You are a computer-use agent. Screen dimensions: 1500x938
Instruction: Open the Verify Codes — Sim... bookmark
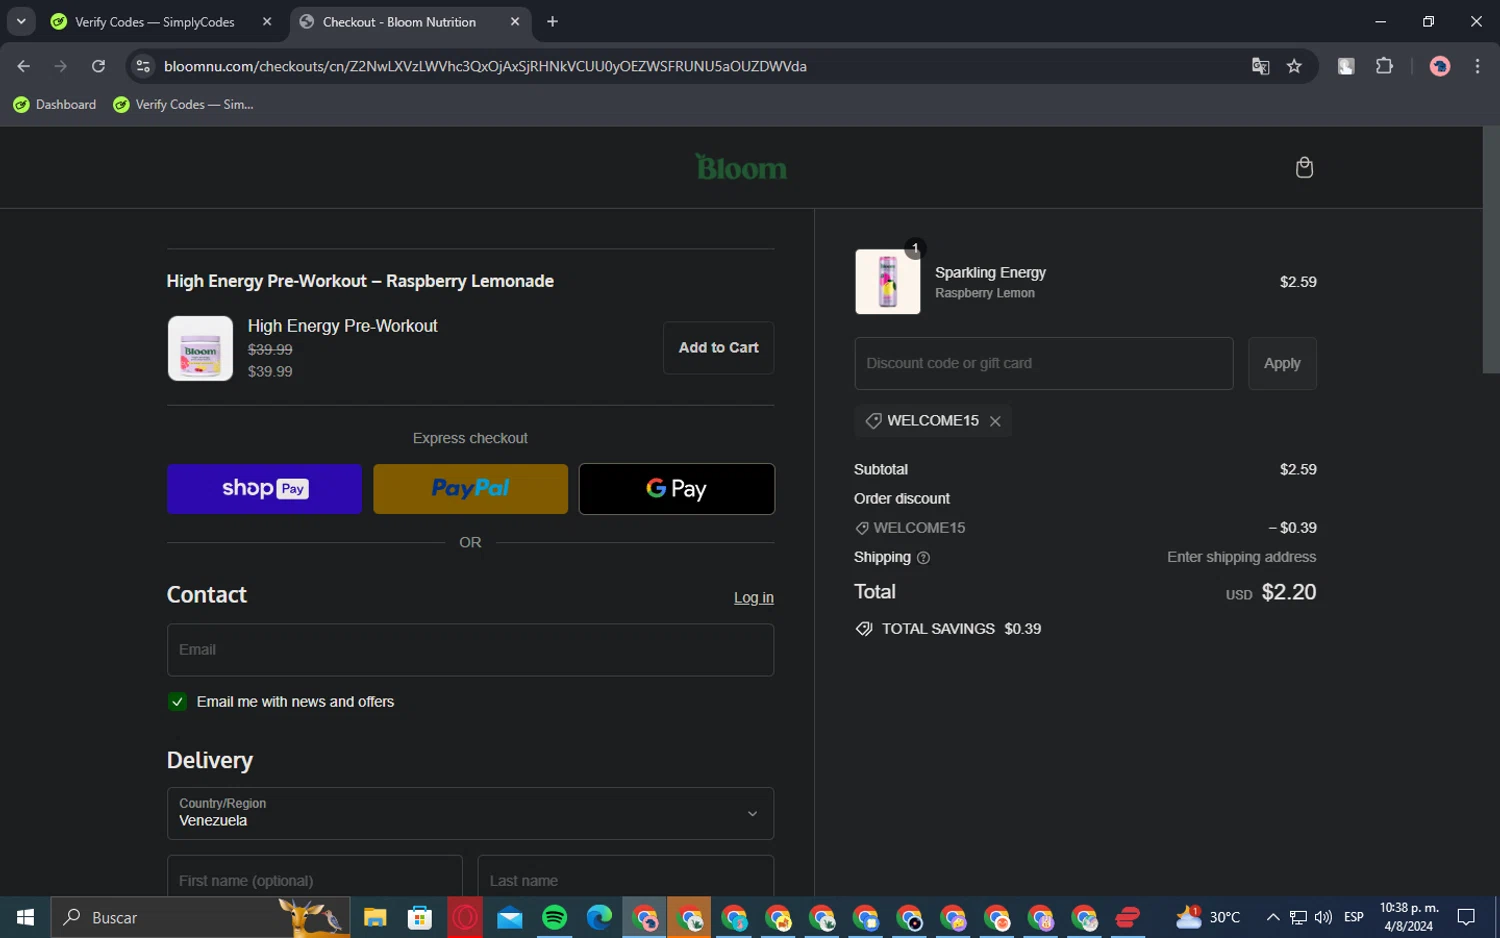[184, 105]
